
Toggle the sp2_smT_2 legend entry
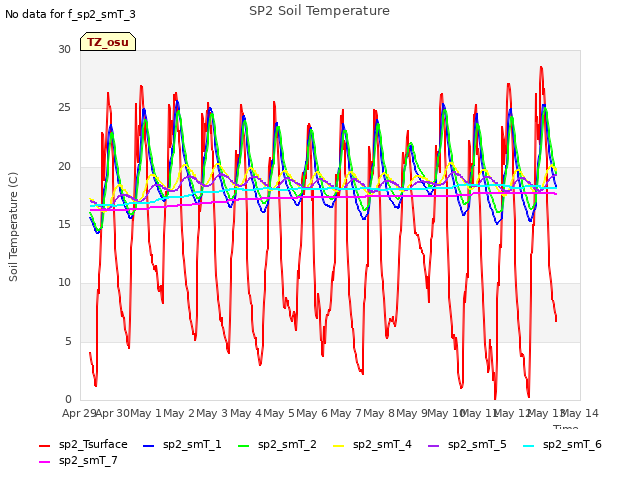[277, 444]
